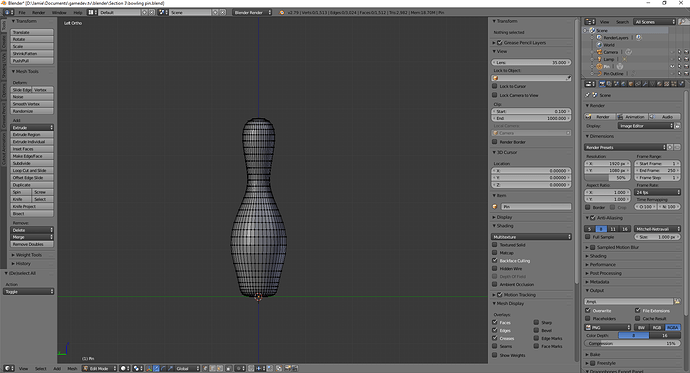690x373 pixels.
Task: Click the Inset Faces button
Action: [x=32, y=149]
